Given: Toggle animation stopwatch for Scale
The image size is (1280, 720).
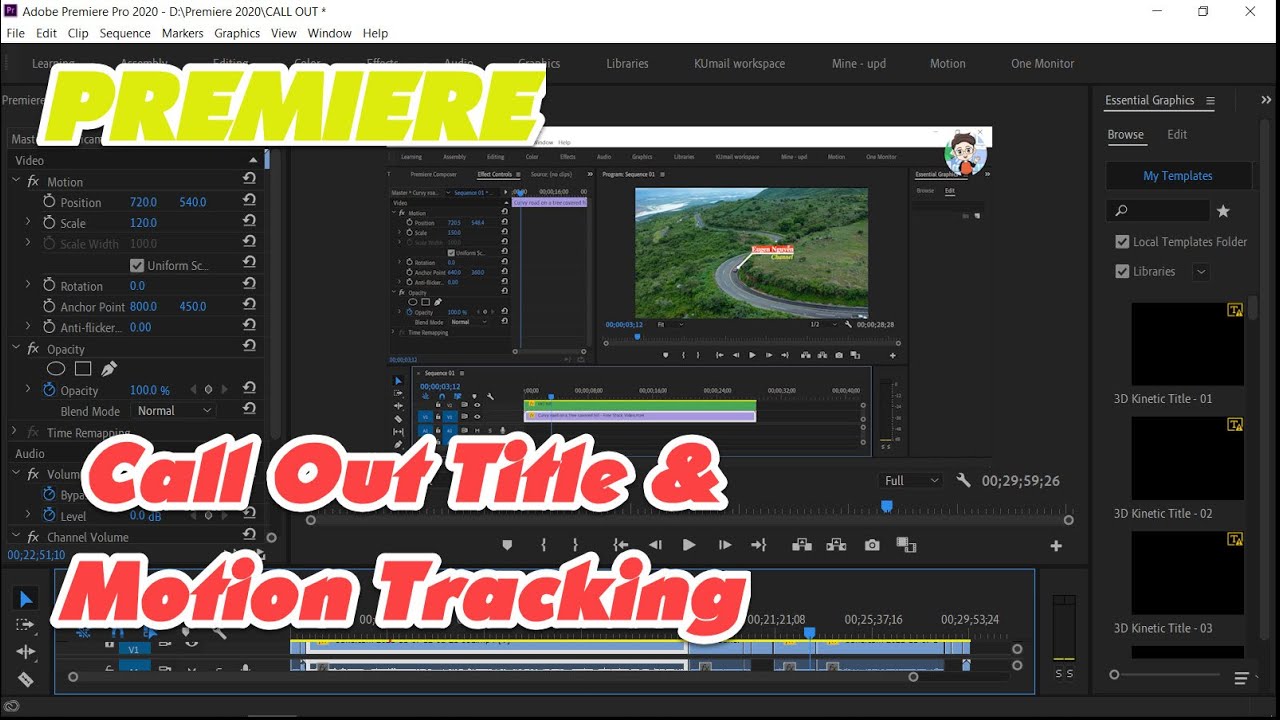Looking at the screenshot, I should coord(49,222).
